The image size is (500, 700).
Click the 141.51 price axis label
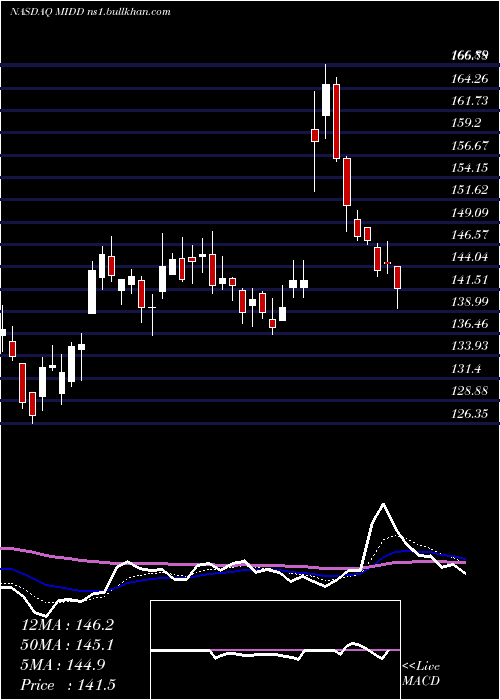[469, 280]
